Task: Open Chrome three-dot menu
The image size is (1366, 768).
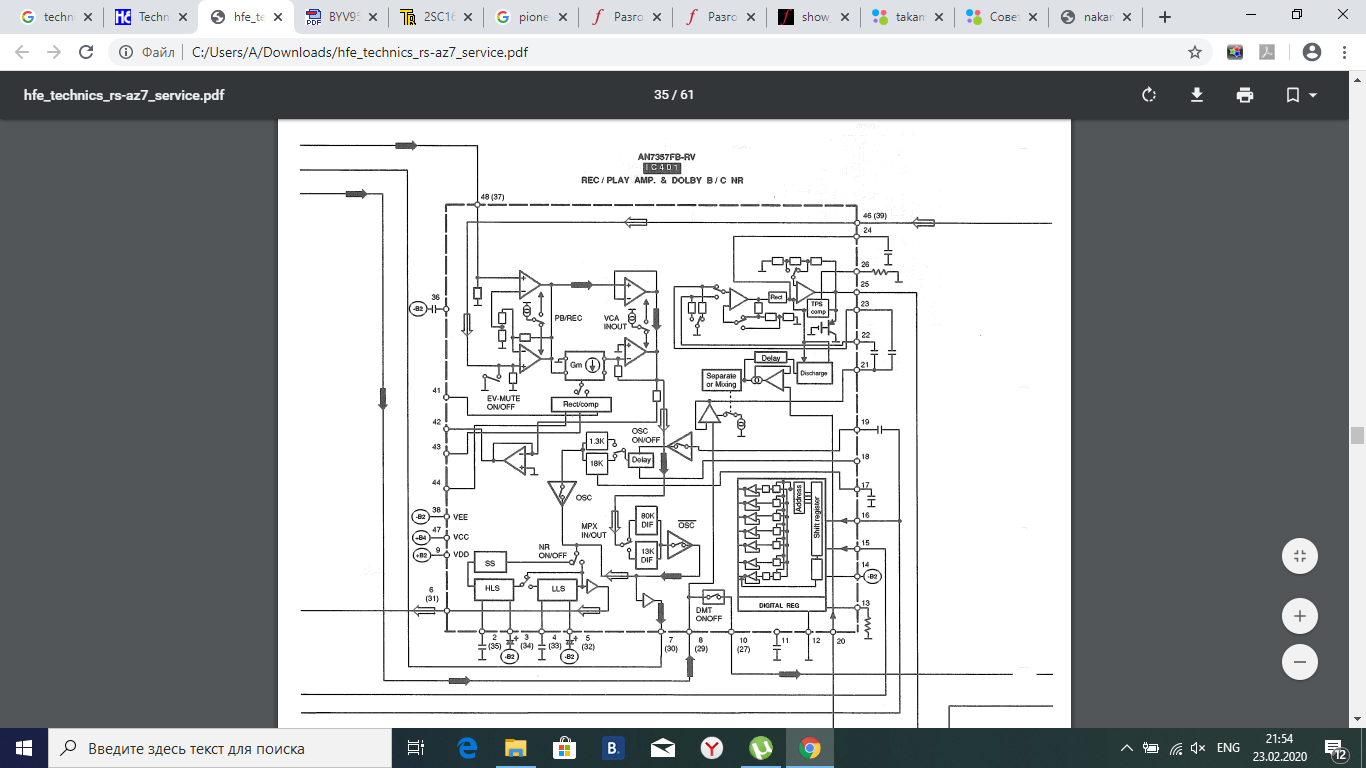Action: coord(1343,52)
